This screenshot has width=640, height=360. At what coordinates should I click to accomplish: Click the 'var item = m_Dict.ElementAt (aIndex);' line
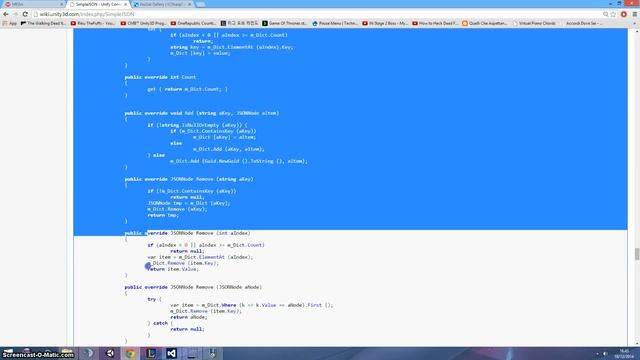200,257
